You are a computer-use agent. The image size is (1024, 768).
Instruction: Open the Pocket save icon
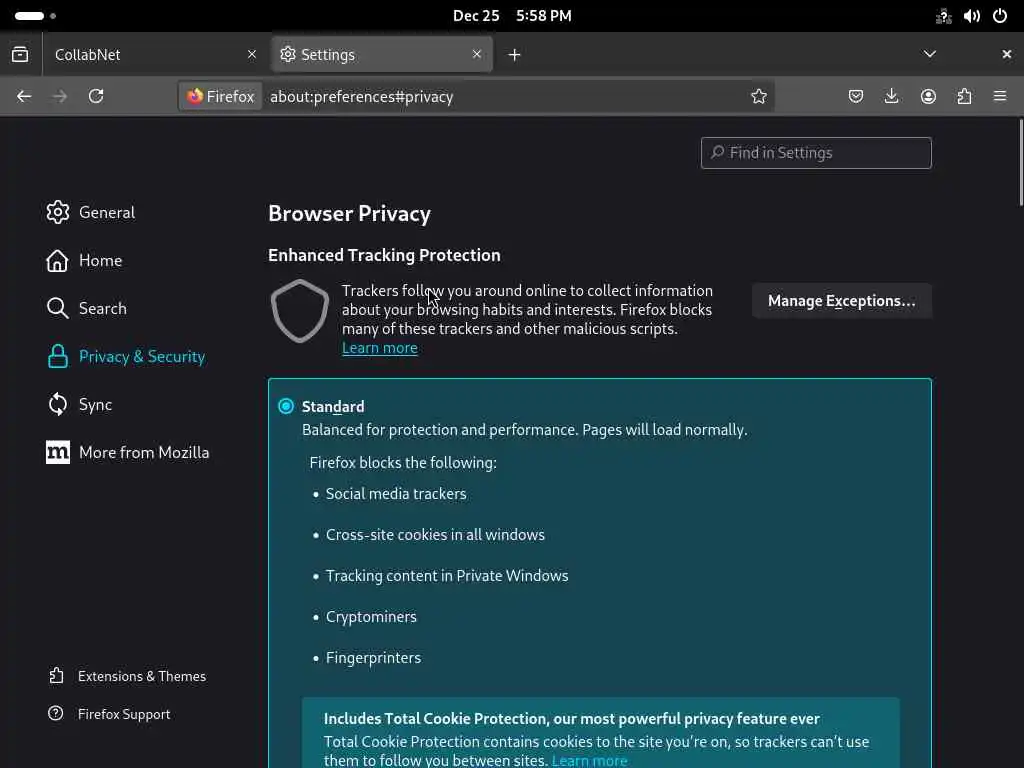coord(856,96)
